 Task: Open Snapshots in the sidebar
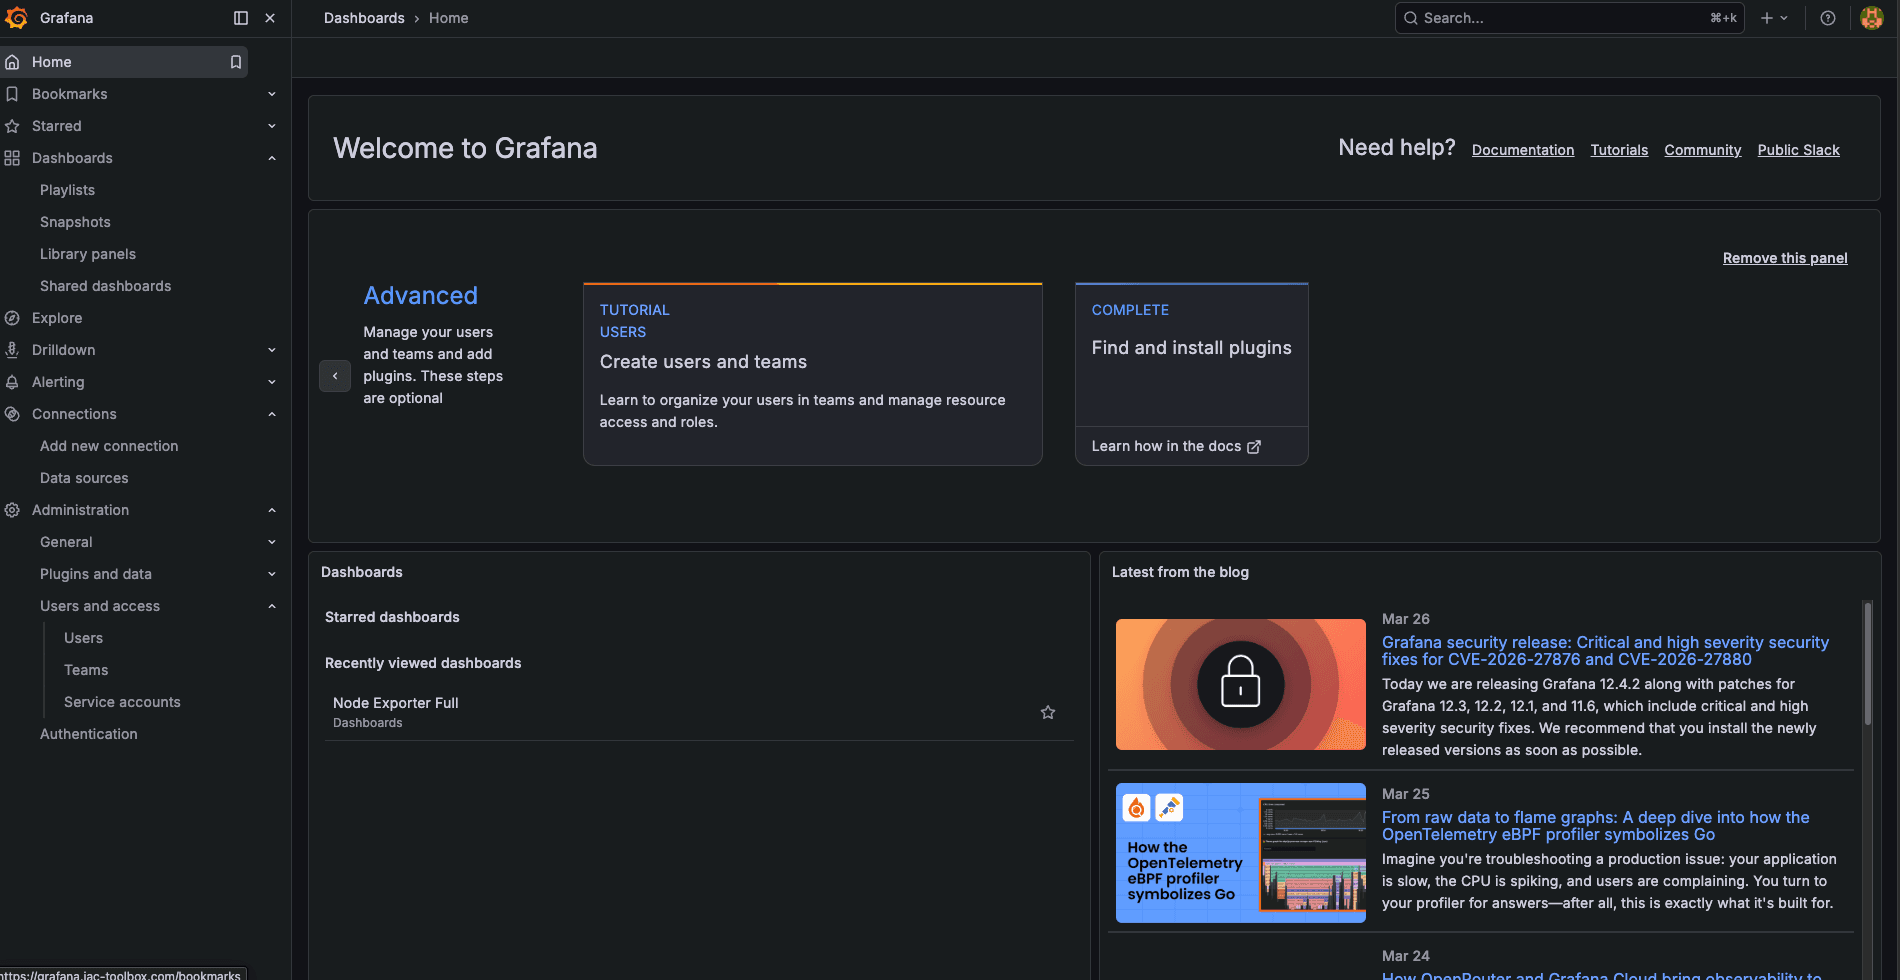(75, 222)
